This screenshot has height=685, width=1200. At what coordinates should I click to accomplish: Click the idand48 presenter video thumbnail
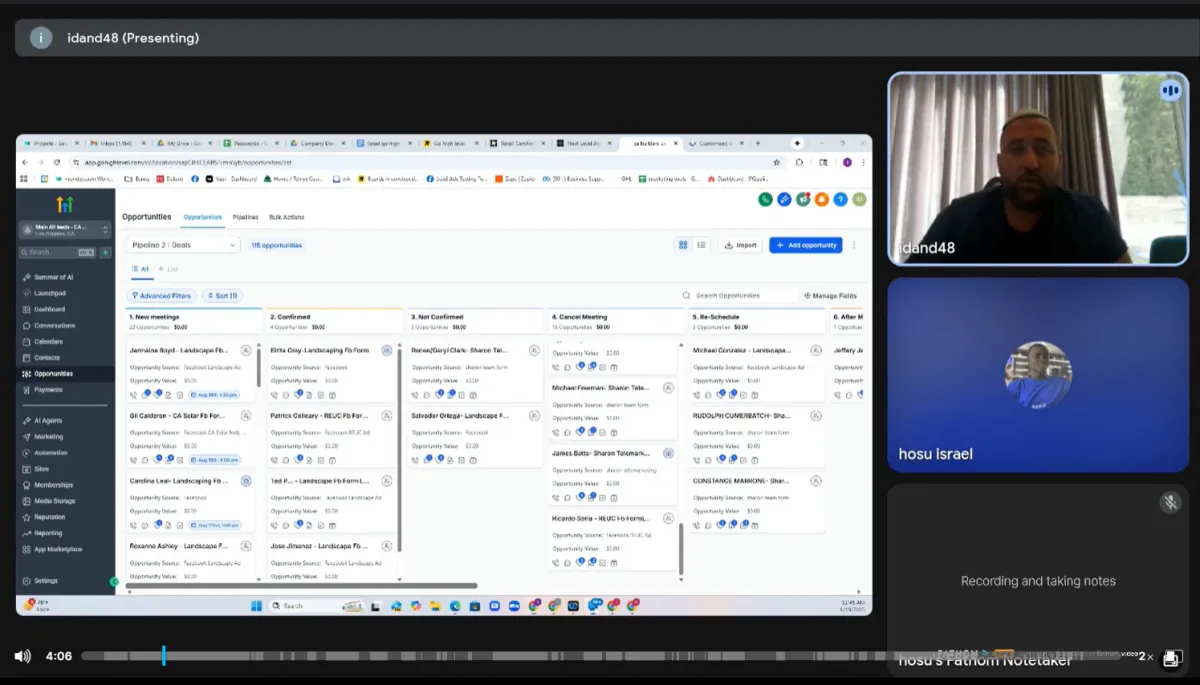[1038, 168]
